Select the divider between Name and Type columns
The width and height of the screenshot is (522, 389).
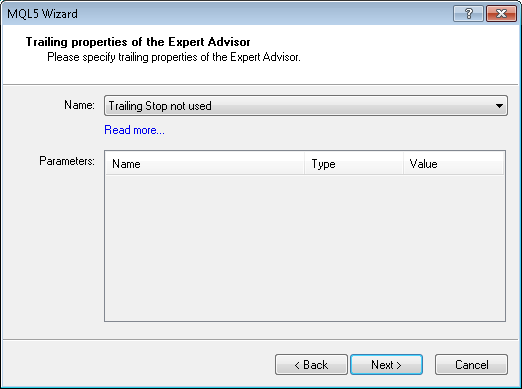304,164
